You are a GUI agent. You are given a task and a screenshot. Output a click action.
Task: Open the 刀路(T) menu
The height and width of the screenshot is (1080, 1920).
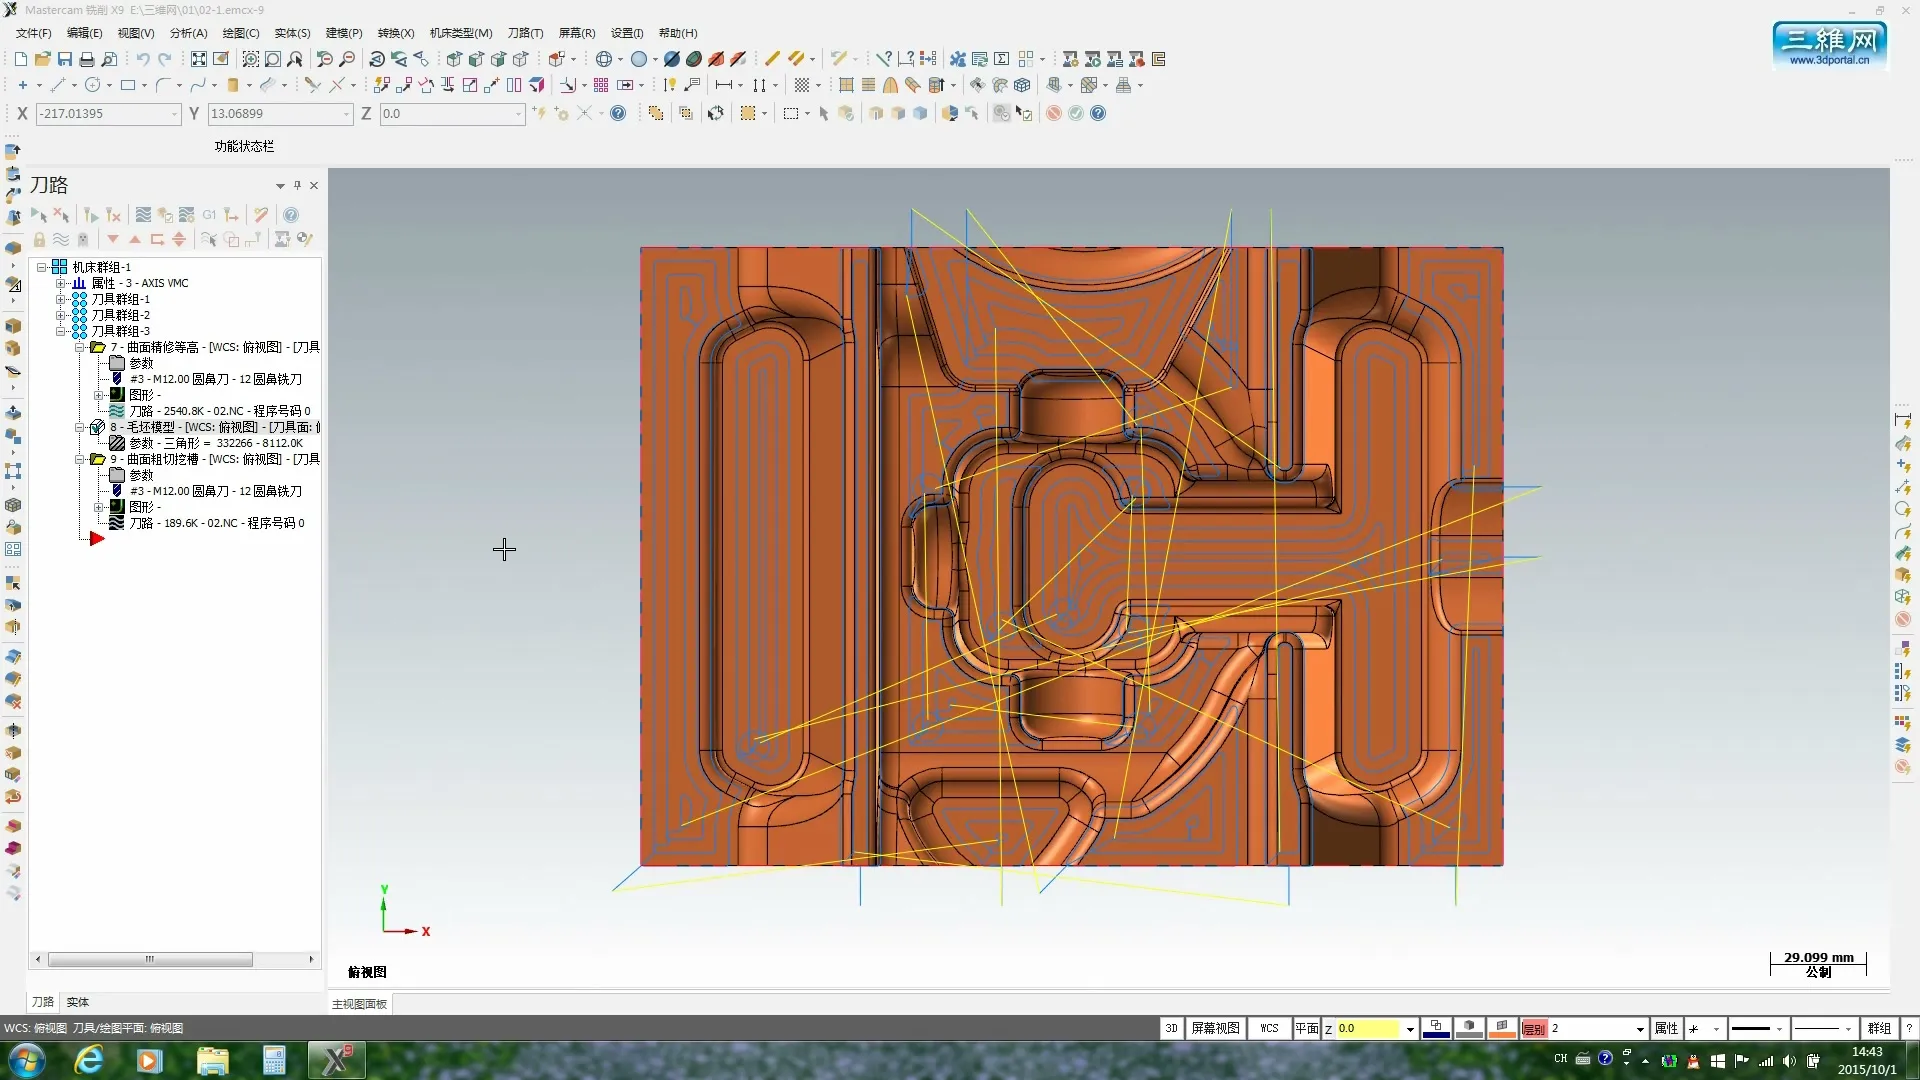coord(525,33)
